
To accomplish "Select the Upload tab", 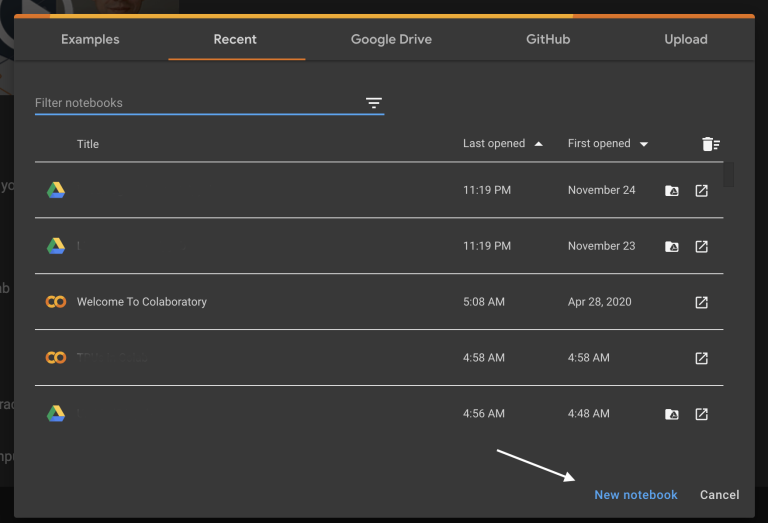I will pyautogui.click(x=686, y=40).
